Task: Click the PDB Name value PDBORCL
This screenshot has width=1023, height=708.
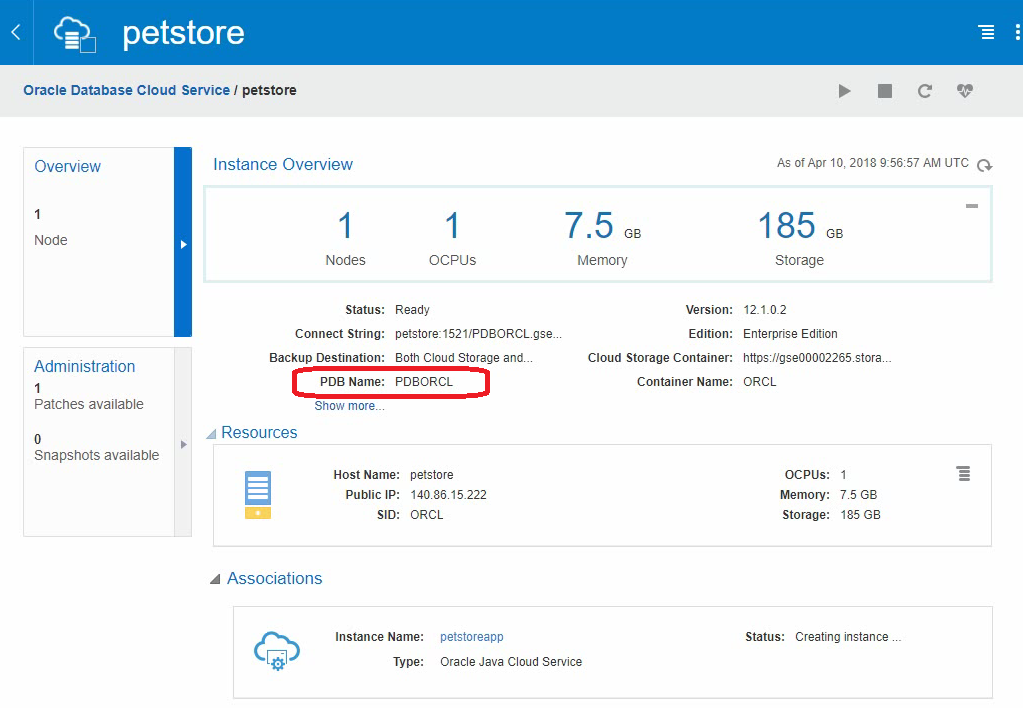Action: tap(423, 382)
